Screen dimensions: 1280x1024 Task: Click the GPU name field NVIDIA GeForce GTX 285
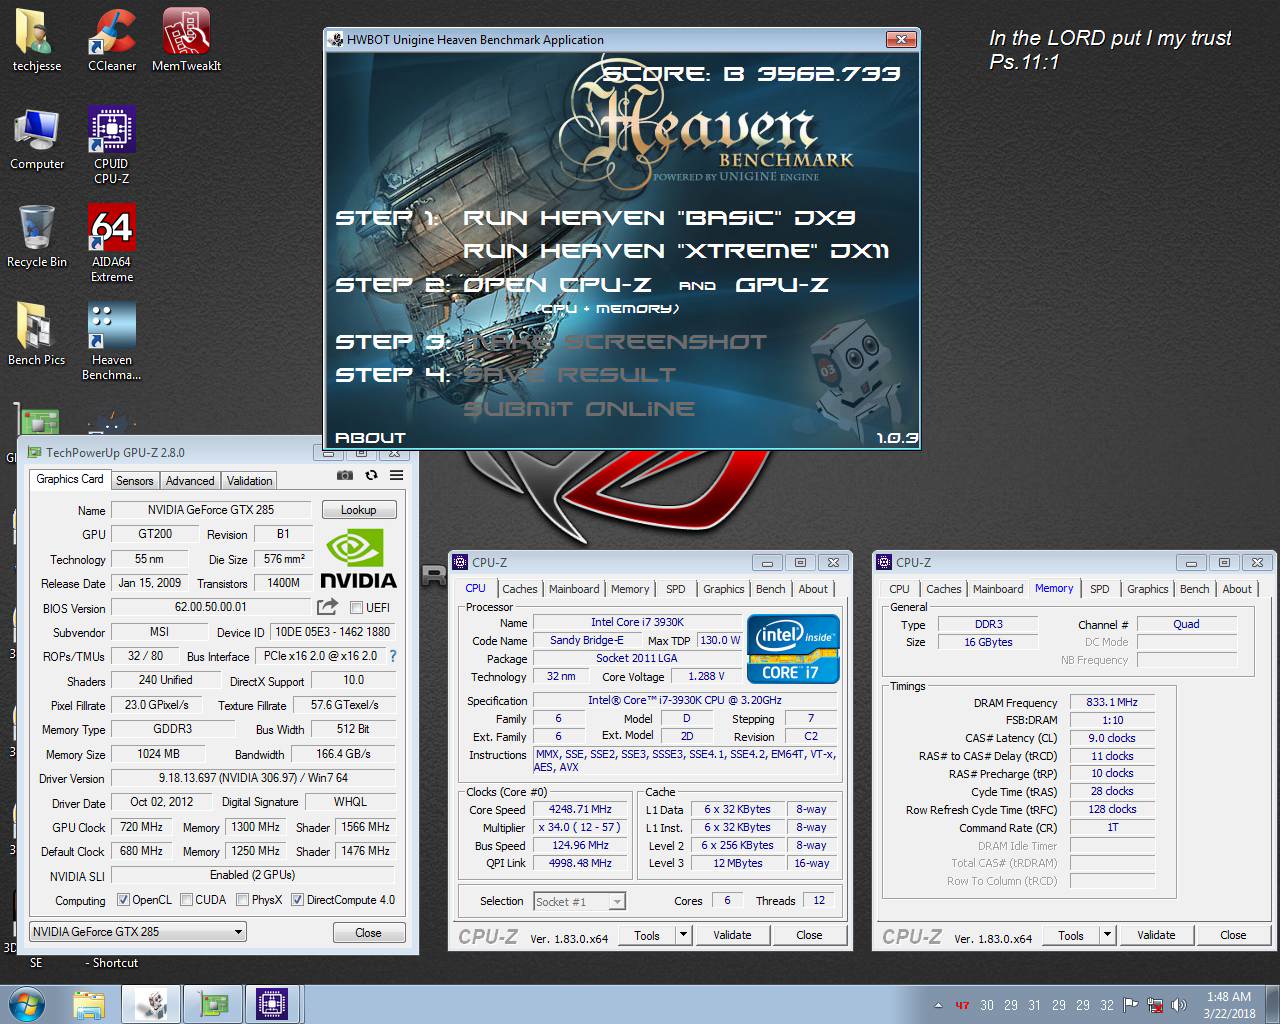211,510
